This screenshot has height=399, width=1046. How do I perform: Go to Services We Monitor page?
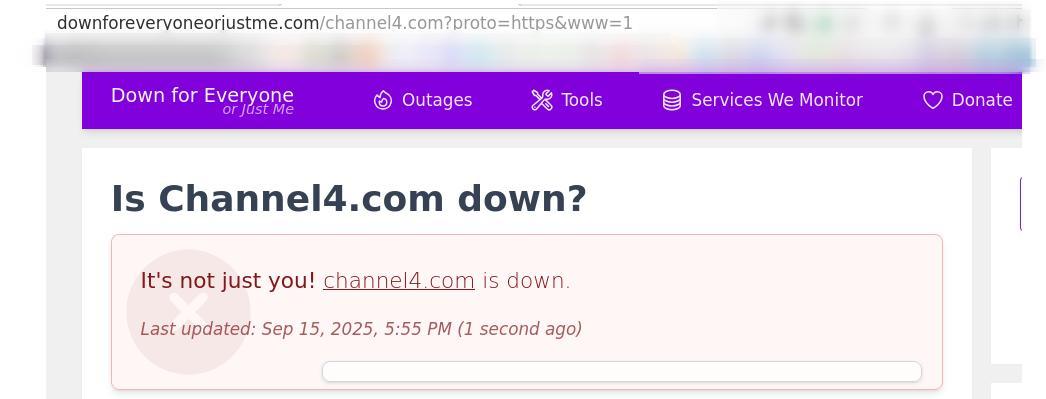point(762,100)
